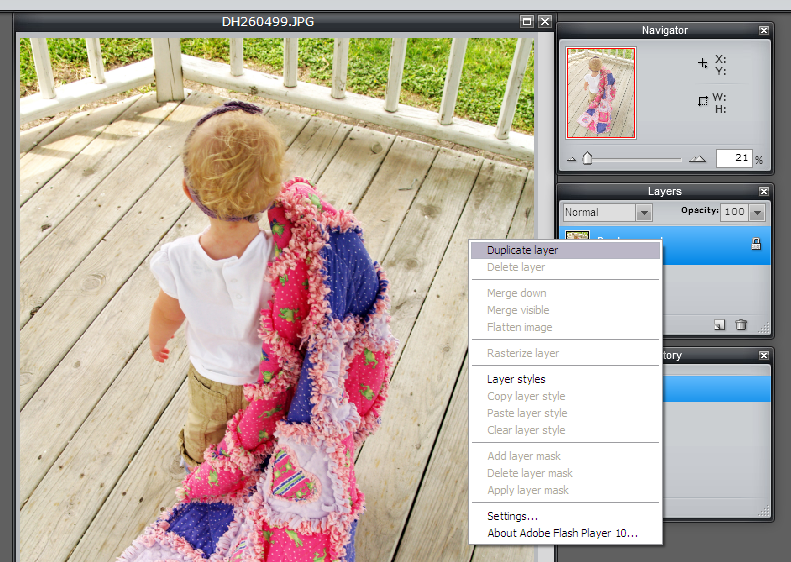Click the New layer icon in Layers panel
Viewport: 791px width, 562px height.
point(720,325)
